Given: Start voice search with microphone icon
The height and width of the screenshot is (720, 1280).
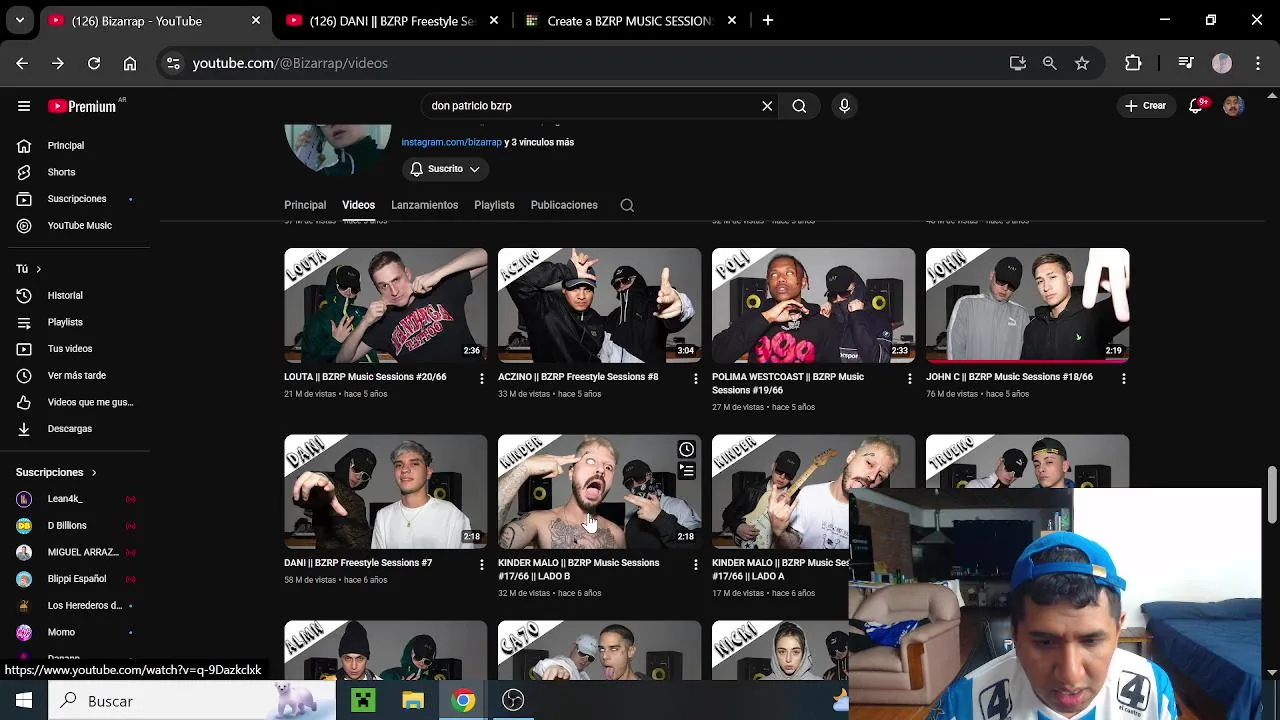Looking at the screenshot, I should (x=844, y=106).
